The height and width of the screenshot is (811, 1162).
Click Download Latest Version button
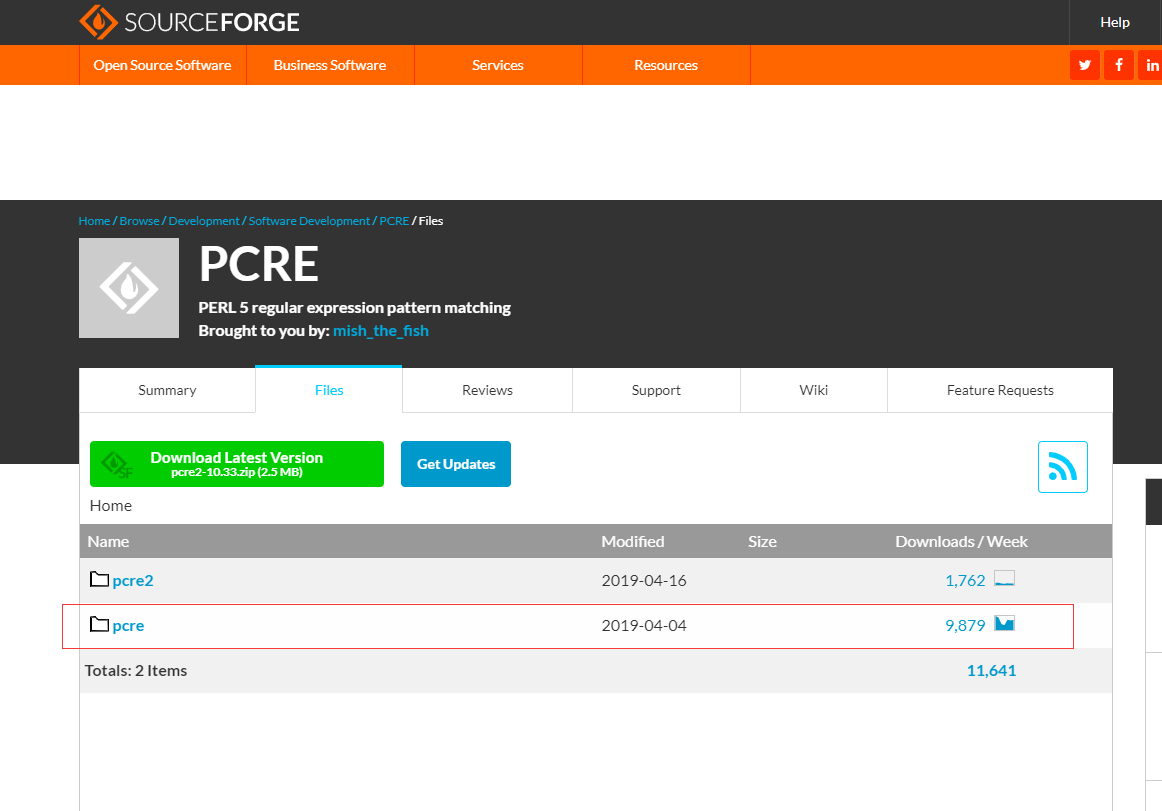tap(237, 464)
